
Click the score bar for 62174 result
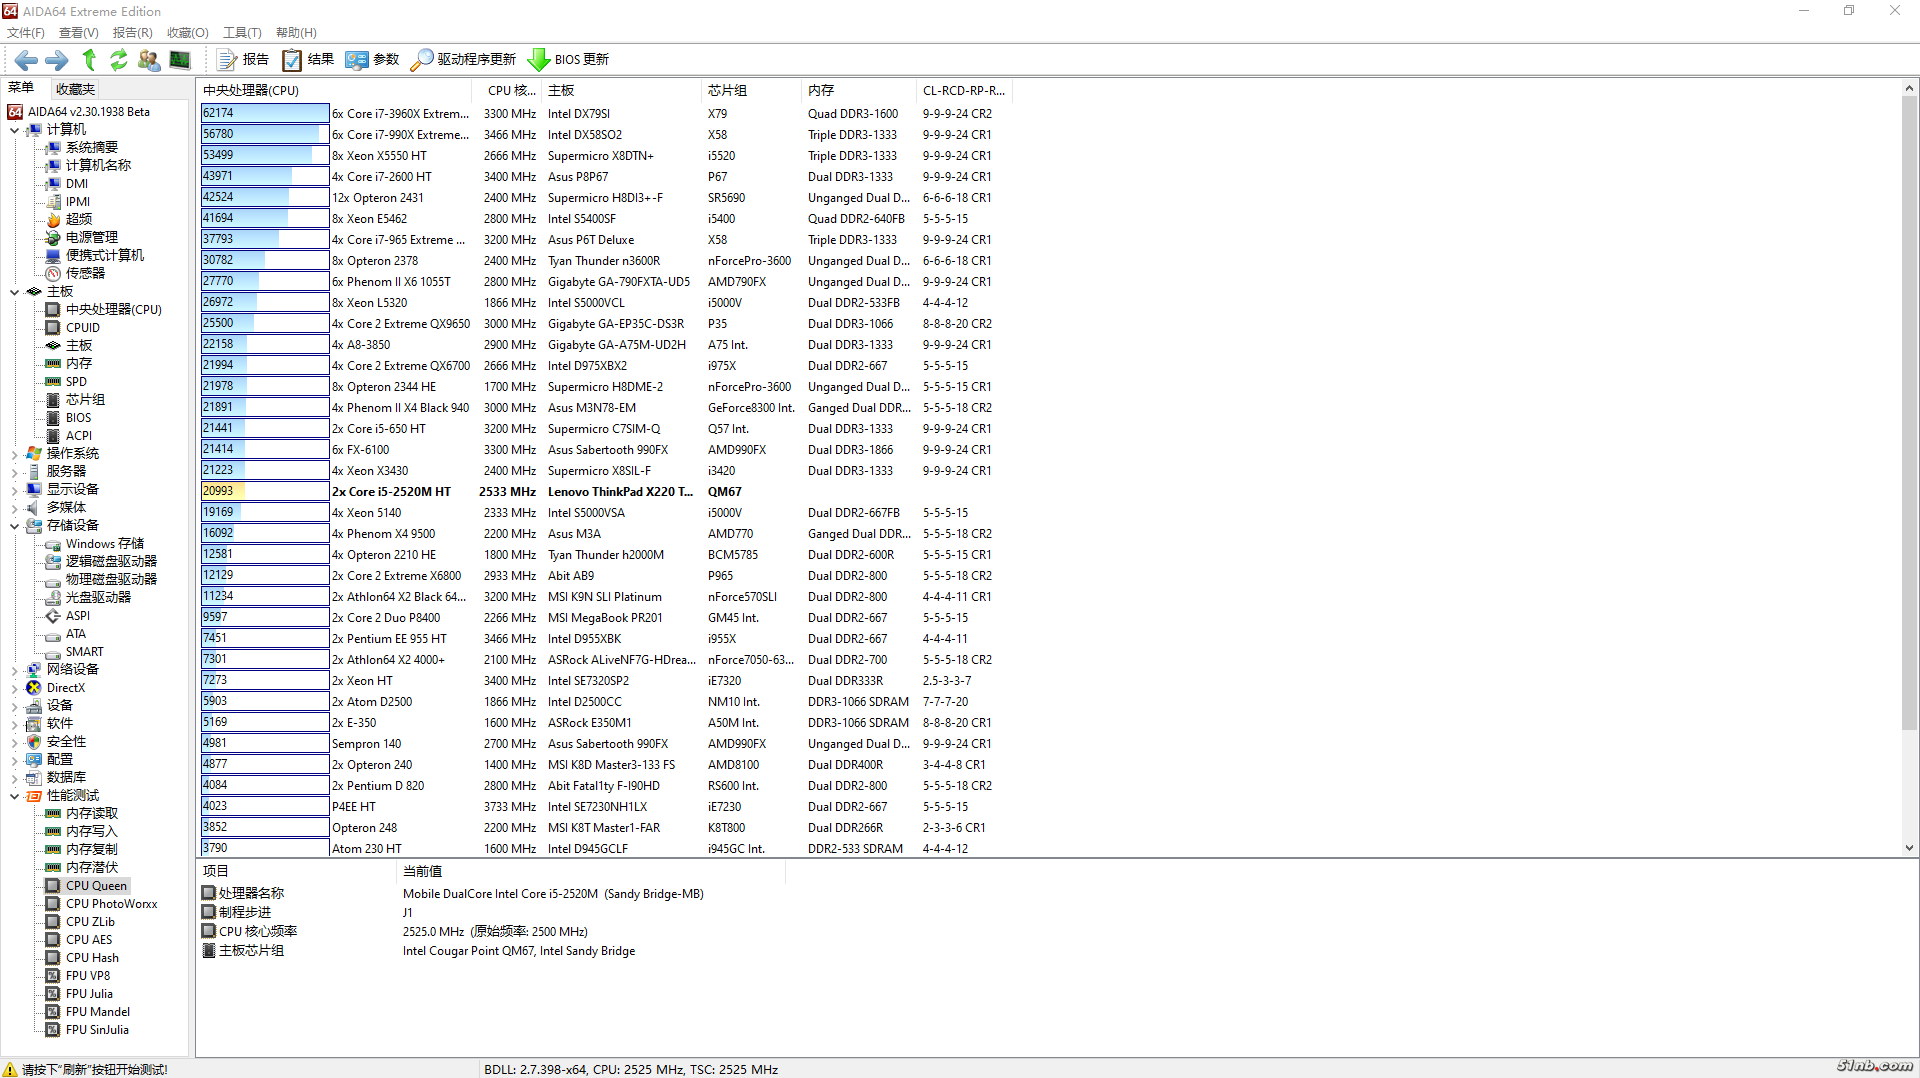[264, 114]
